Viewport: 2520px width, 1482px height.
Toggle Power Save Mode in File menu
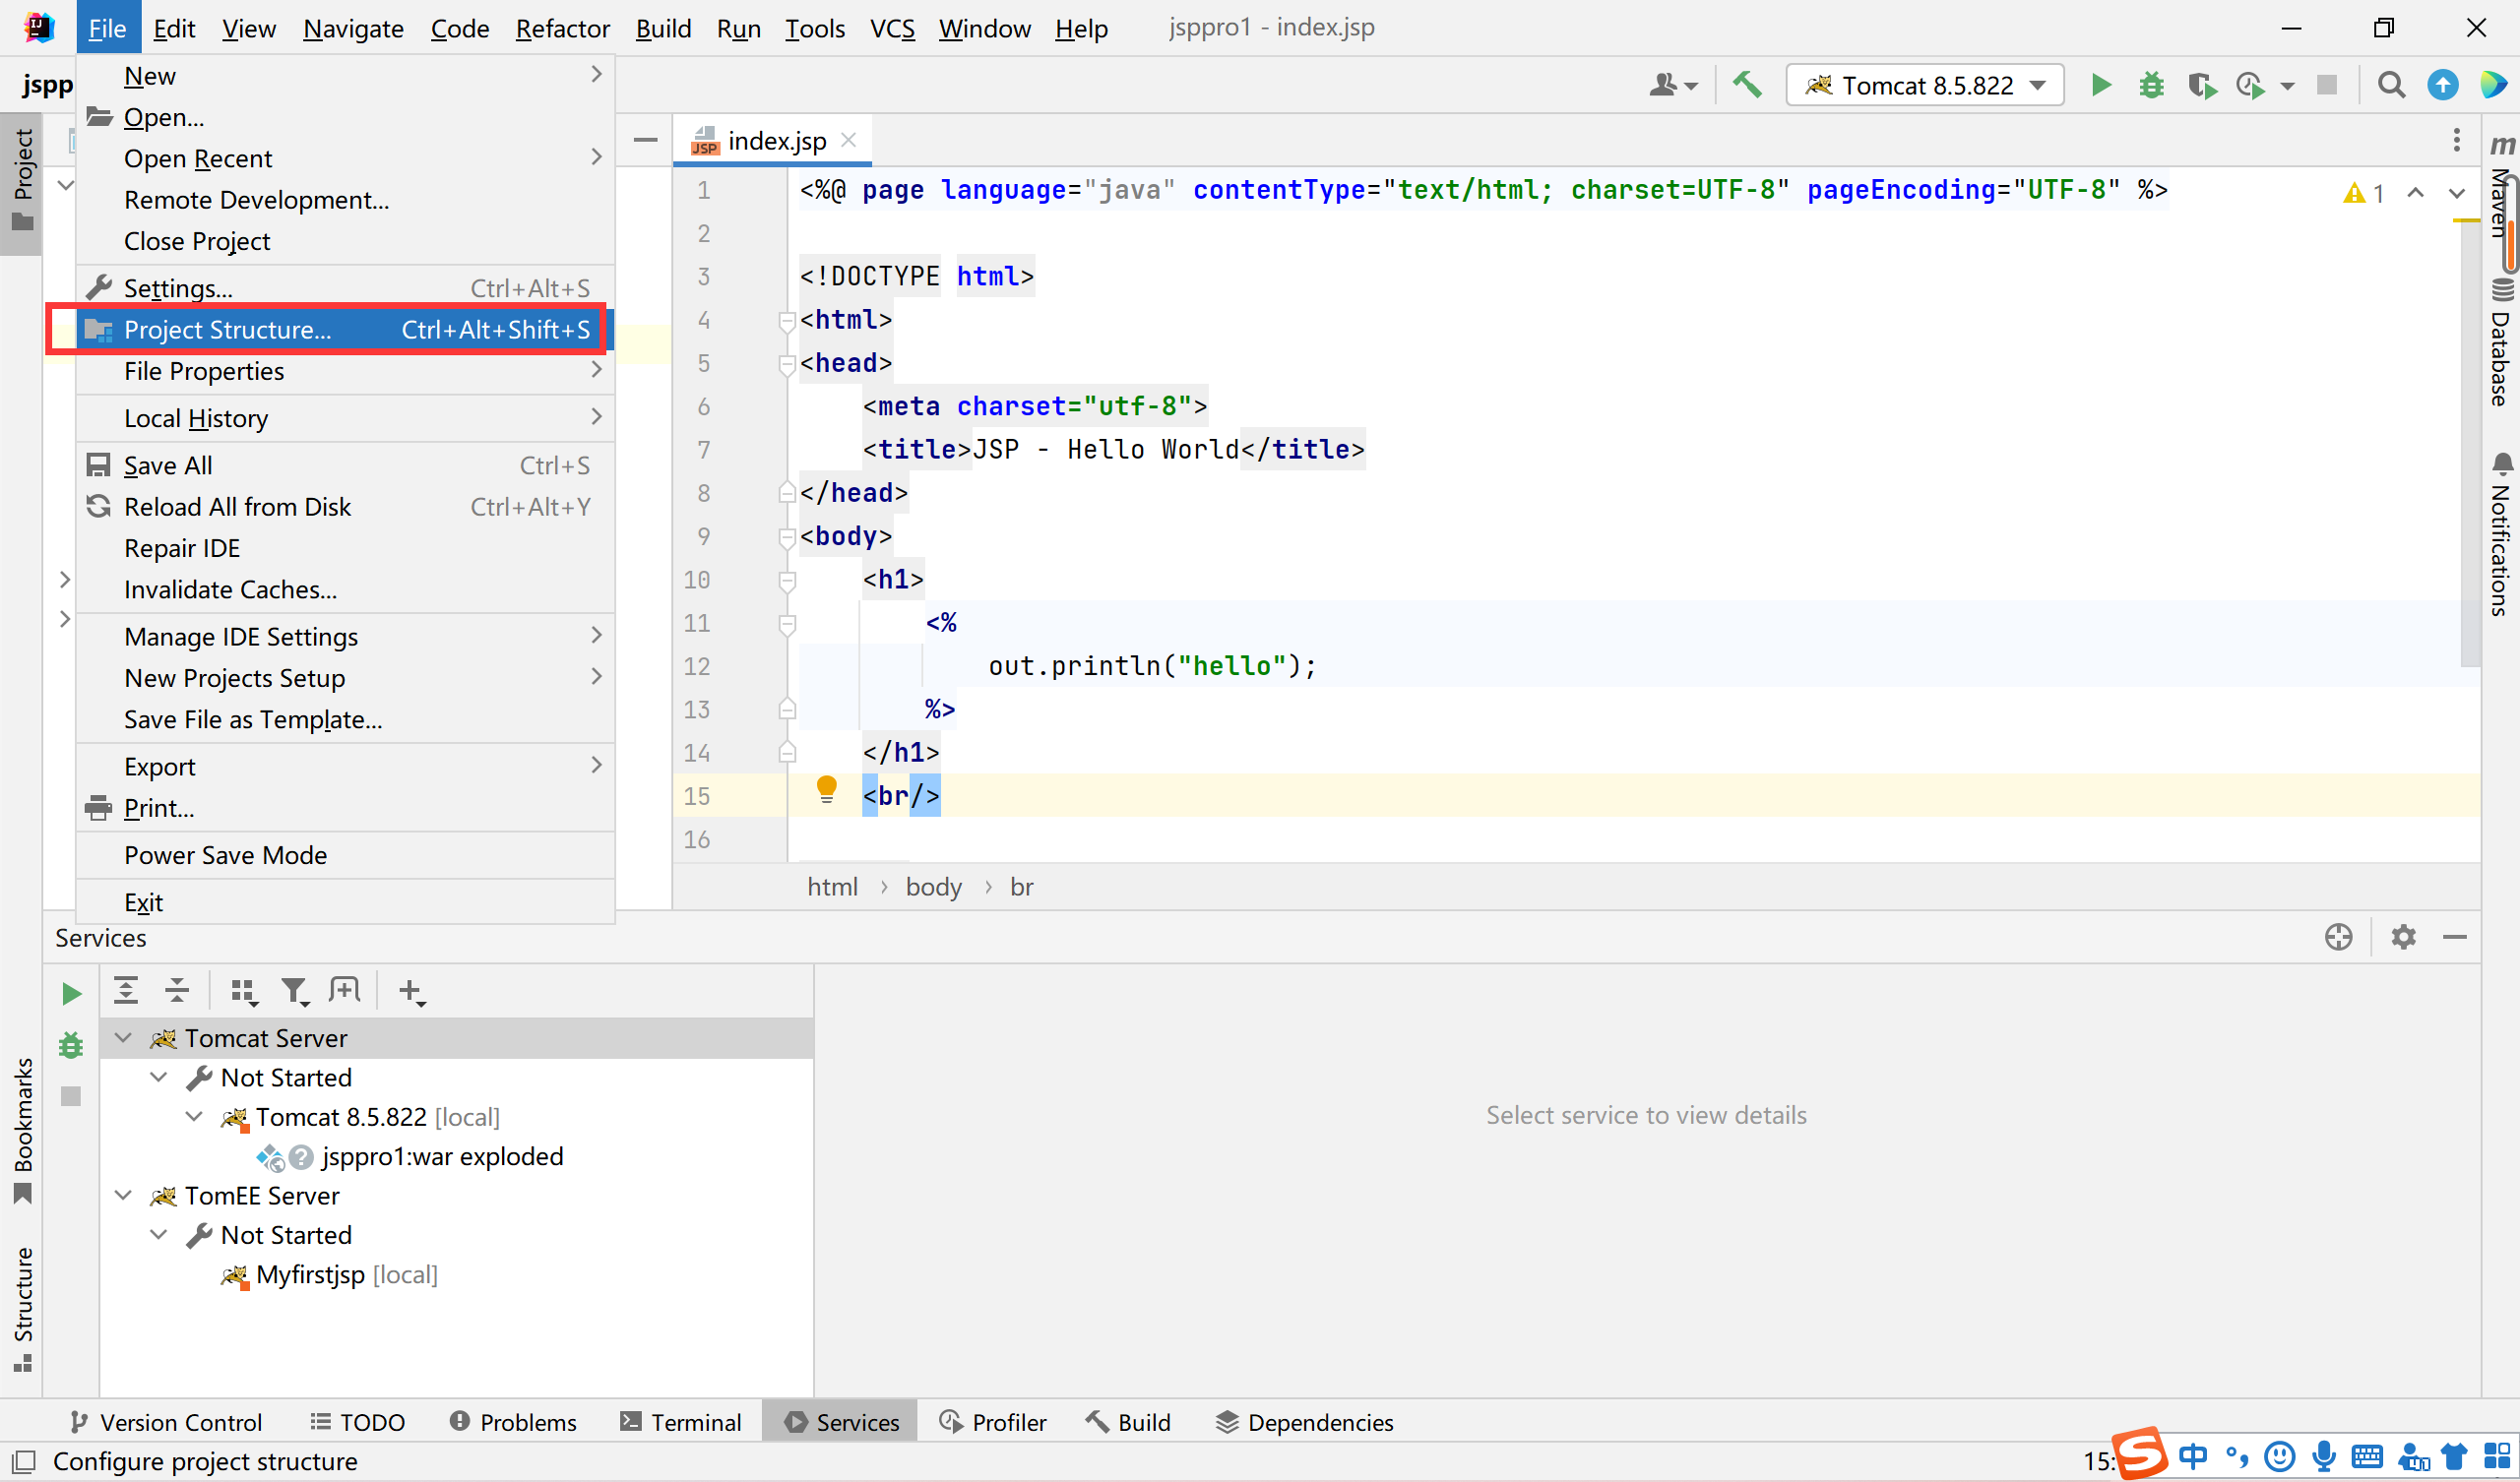tap(345, 855)
